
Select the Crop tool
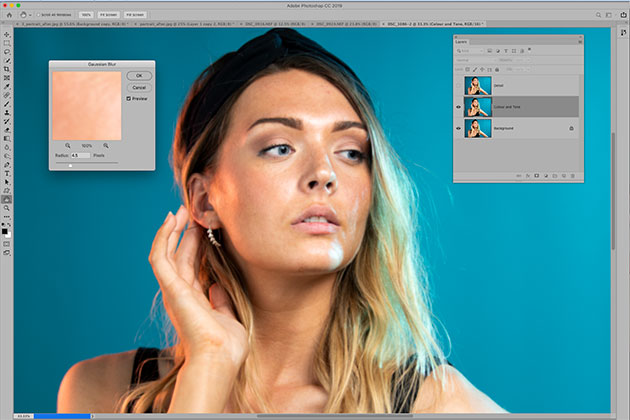(x=6, y=69)
